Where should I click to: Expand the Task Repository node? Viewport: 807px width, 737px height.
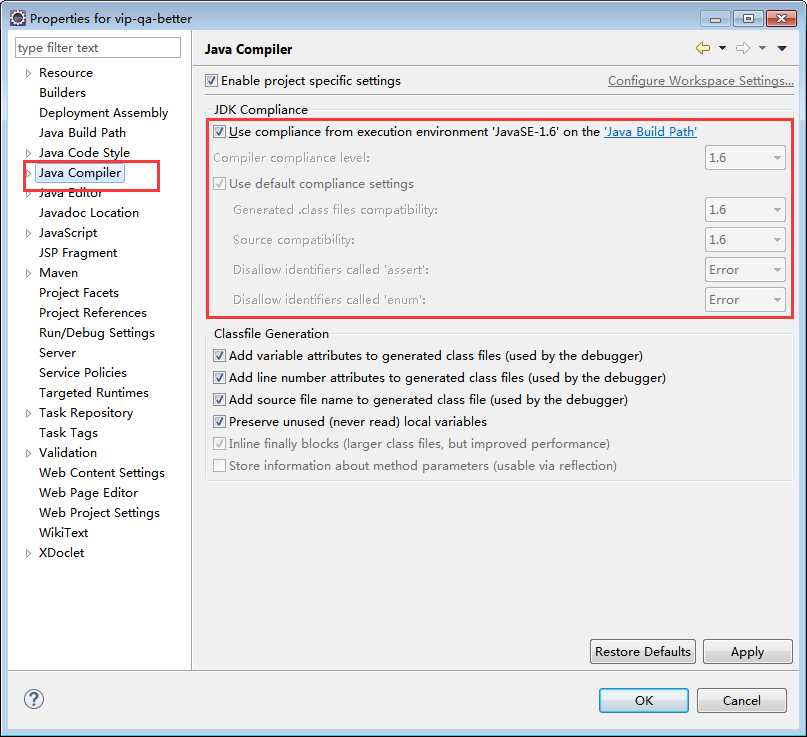click(x=28, y=413)
